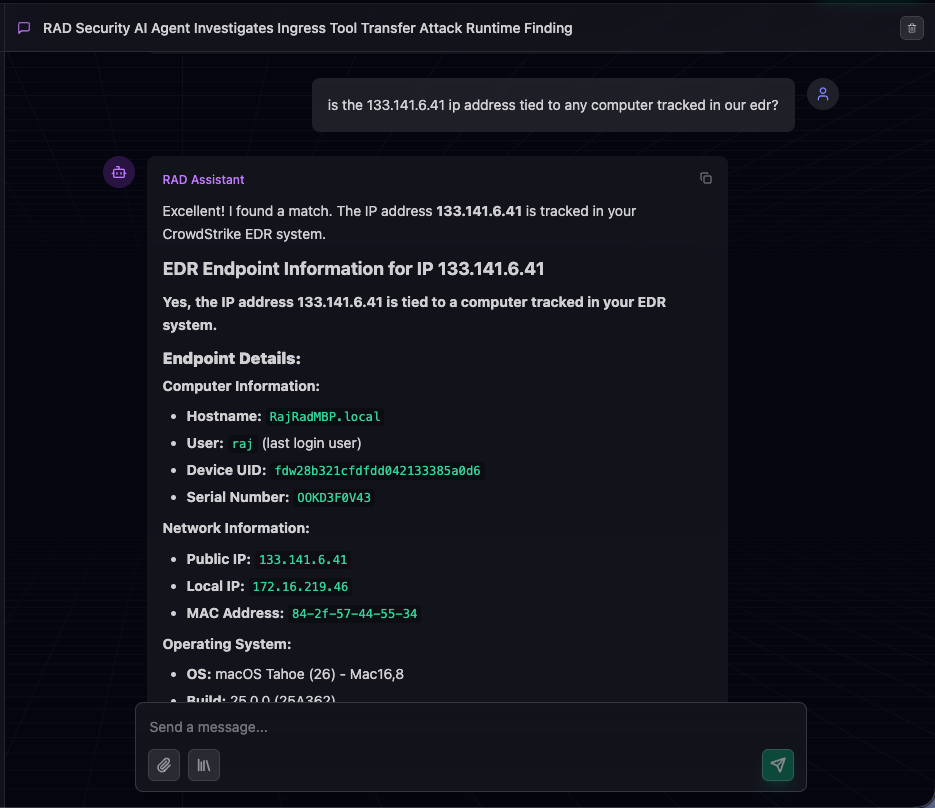Open the library icon in message box
The image size is (935, 808).
pyautogui.click(x=204, y=765)
